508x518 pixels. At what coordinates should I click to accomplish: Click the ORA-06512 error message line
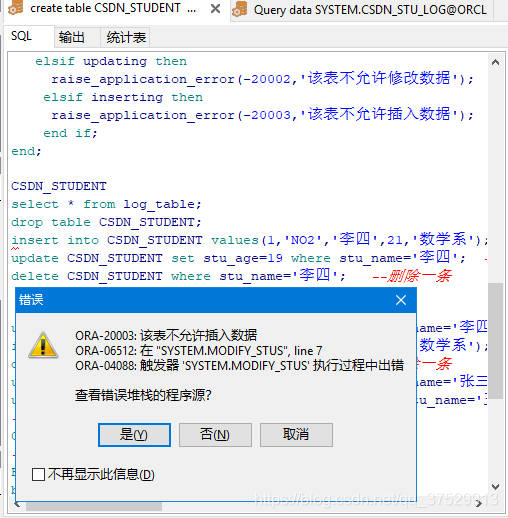tap(199, 351)
